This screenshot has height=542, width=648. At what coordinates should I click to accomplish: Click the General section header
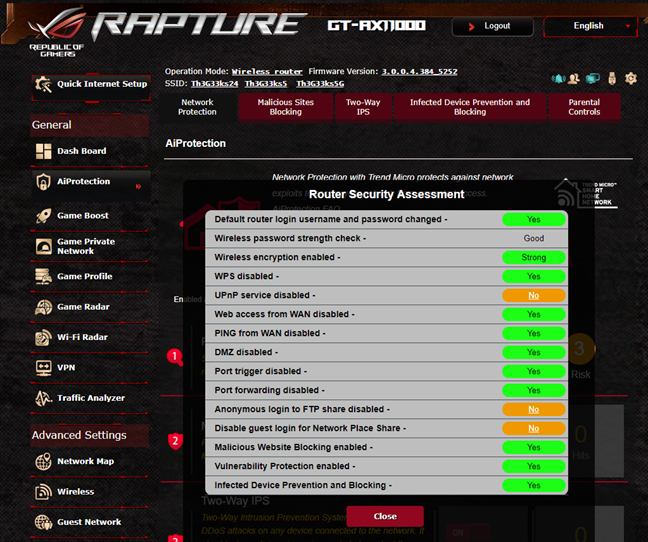click(x=90, y=125)
